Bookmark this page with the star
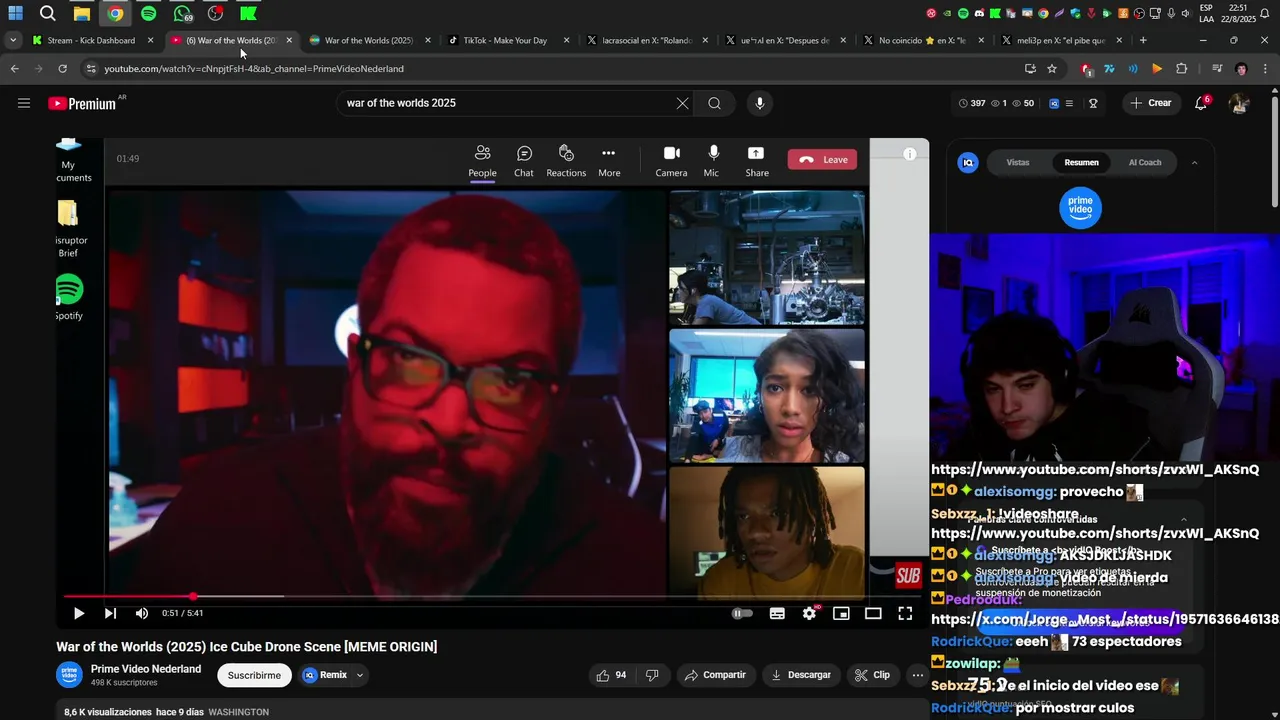The image size is (1280, 720). (1052, 68)
